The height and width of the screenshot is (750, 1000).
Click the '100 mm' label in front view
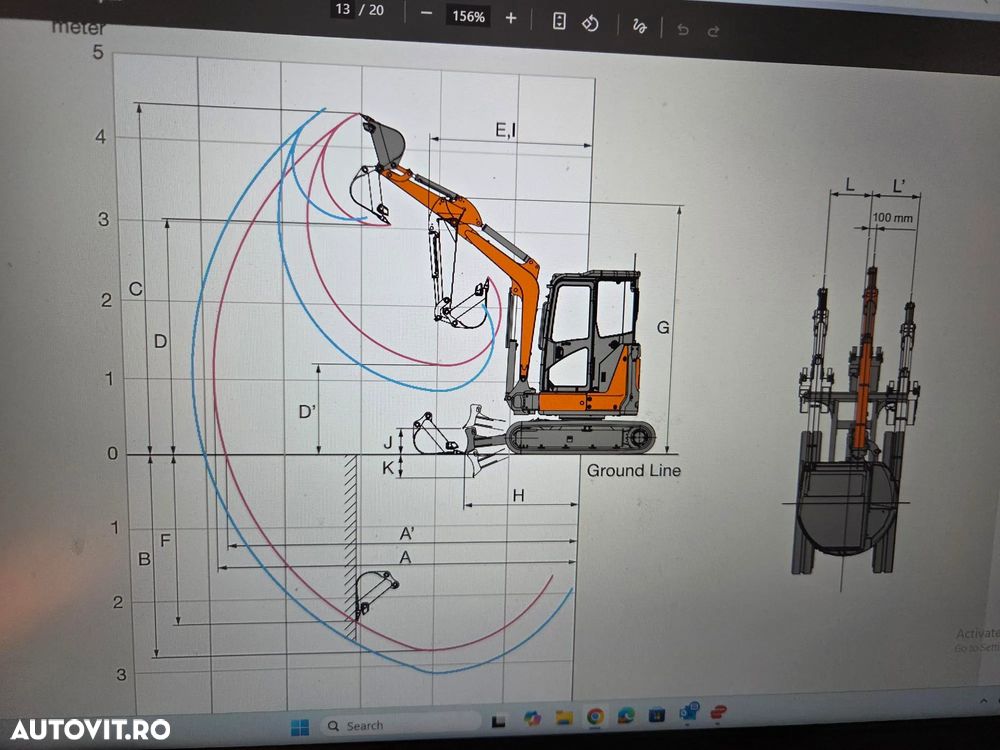(893, 217)
